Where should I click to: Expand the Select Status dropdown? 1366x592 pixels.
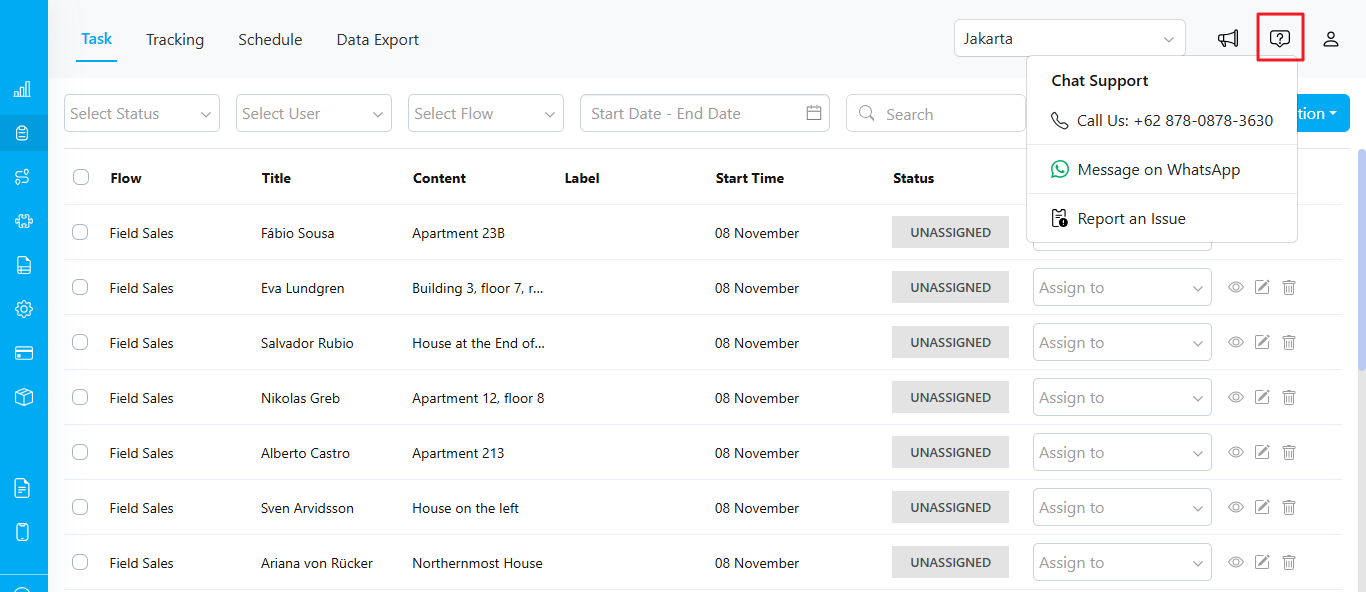pyautogui.click(x=142, y=113)
